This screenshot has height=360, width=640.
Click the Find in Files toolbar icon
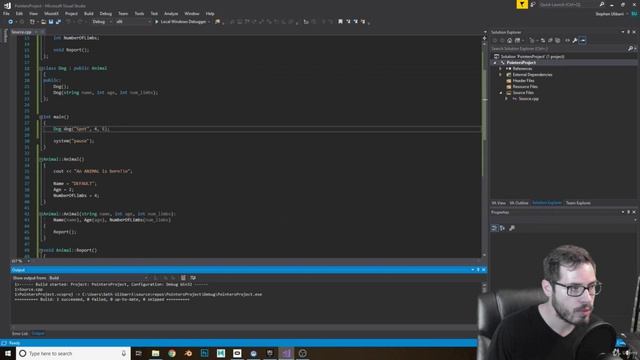tap(218, 22)
